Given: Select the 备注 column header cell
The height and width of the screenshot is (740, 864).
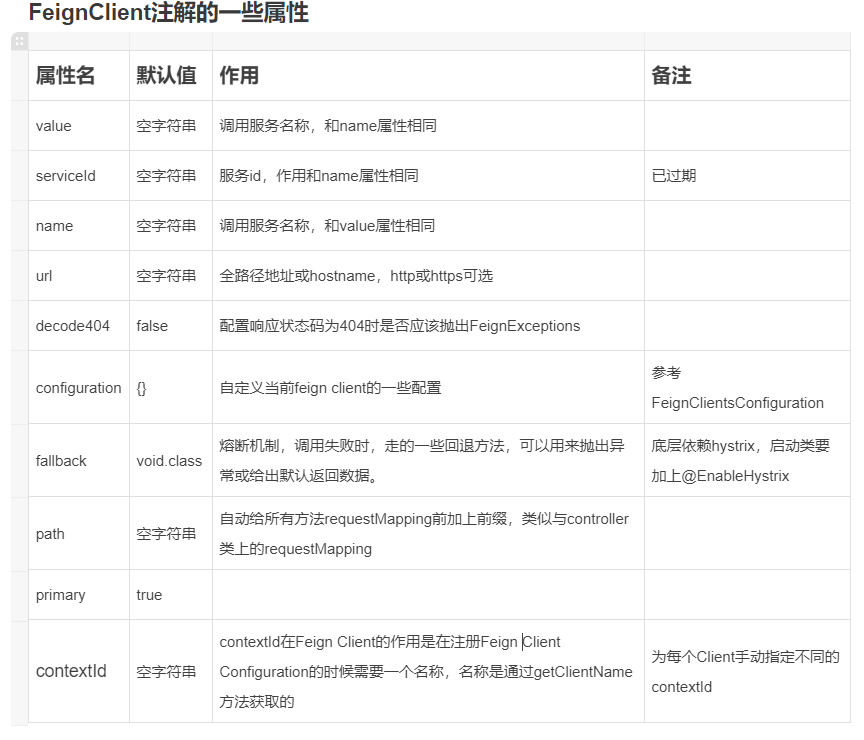Looking at the screenshot, I should [672, 75].
